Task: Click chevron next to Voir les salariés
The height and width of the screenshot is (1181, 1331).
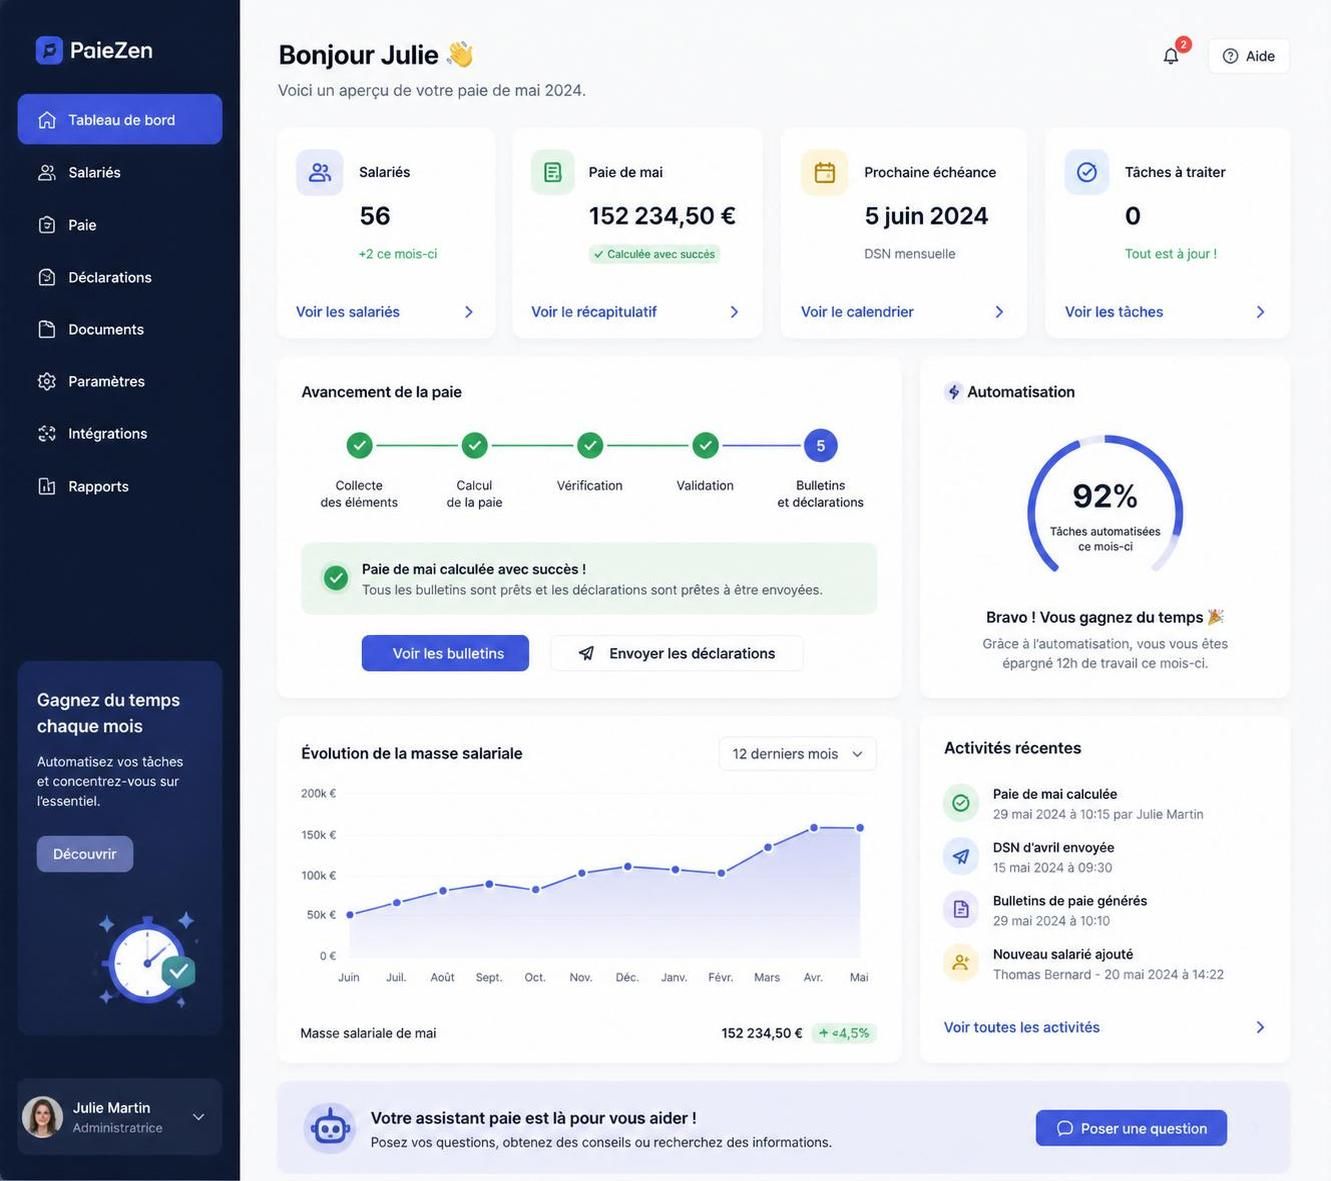Action: 469,312
